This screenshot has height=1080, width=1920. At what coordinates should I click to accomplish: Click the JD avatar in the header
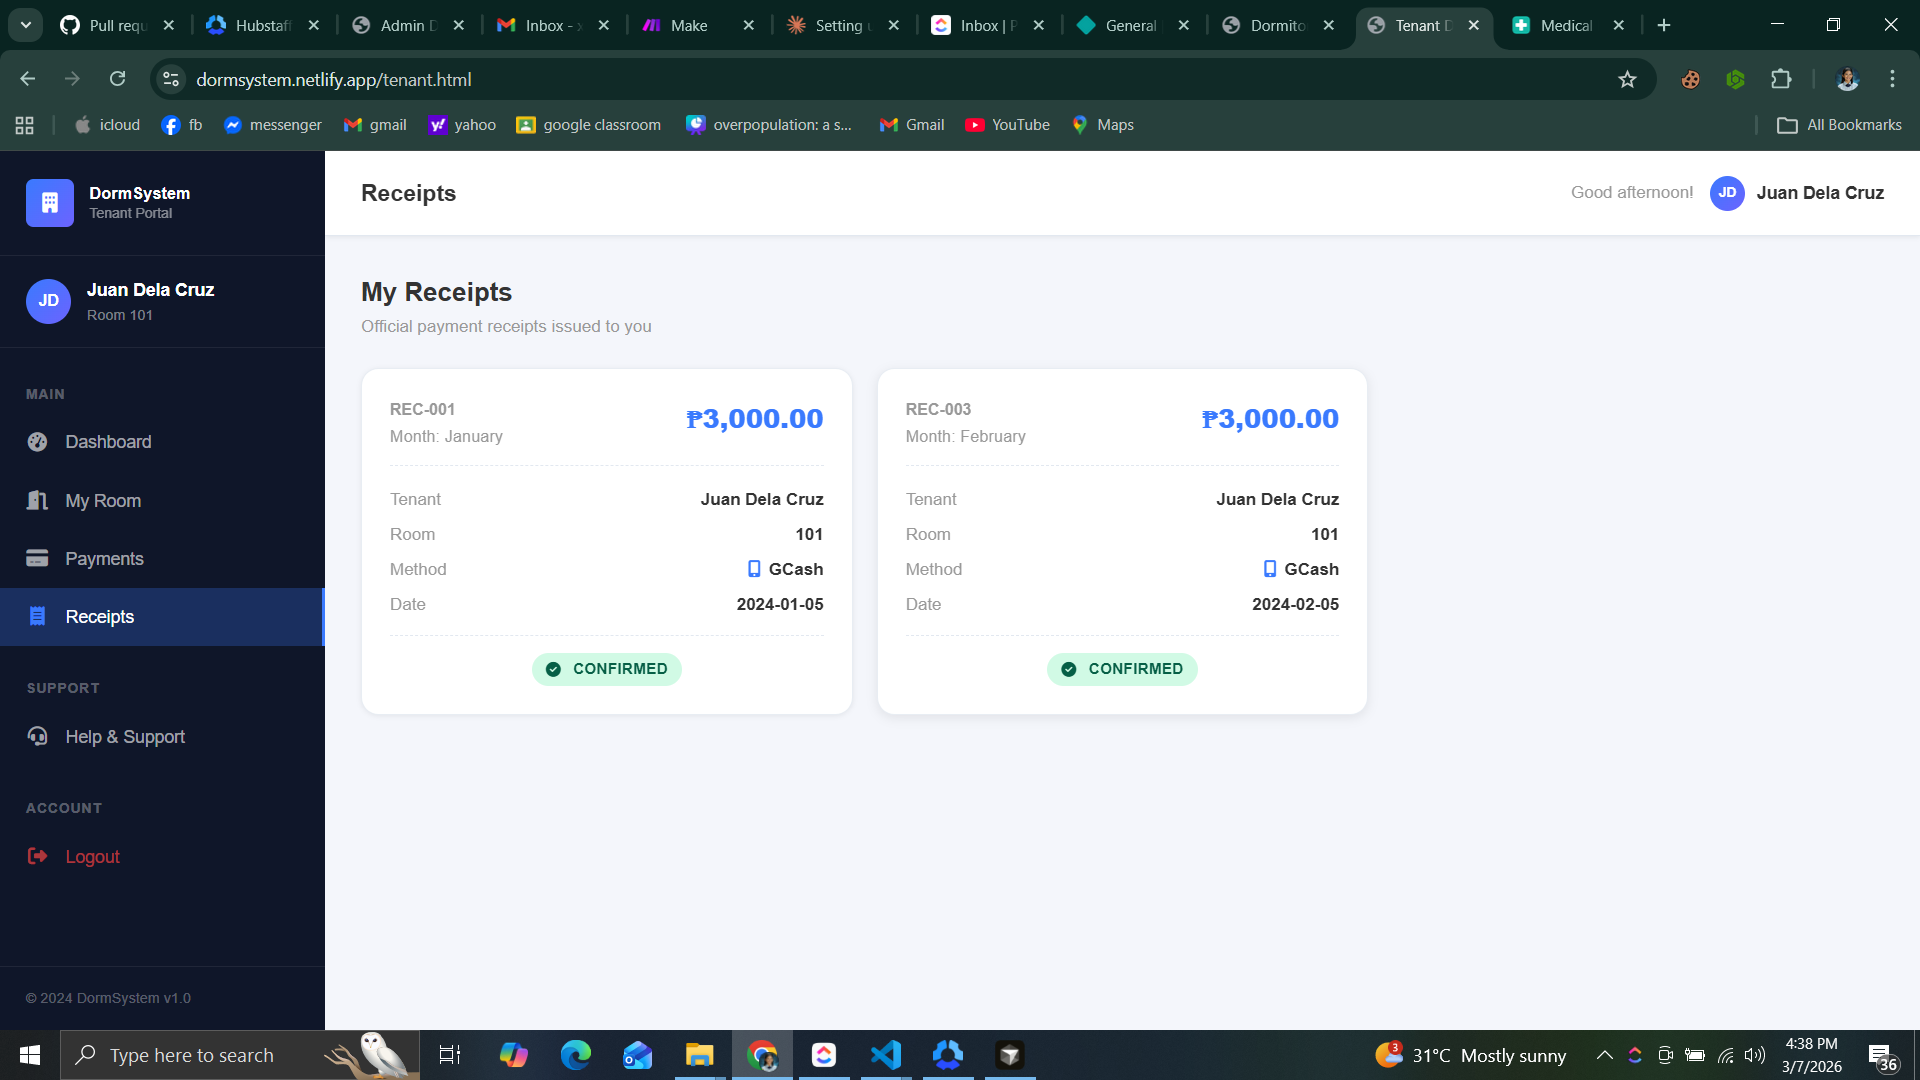[x=1727, y=193]
